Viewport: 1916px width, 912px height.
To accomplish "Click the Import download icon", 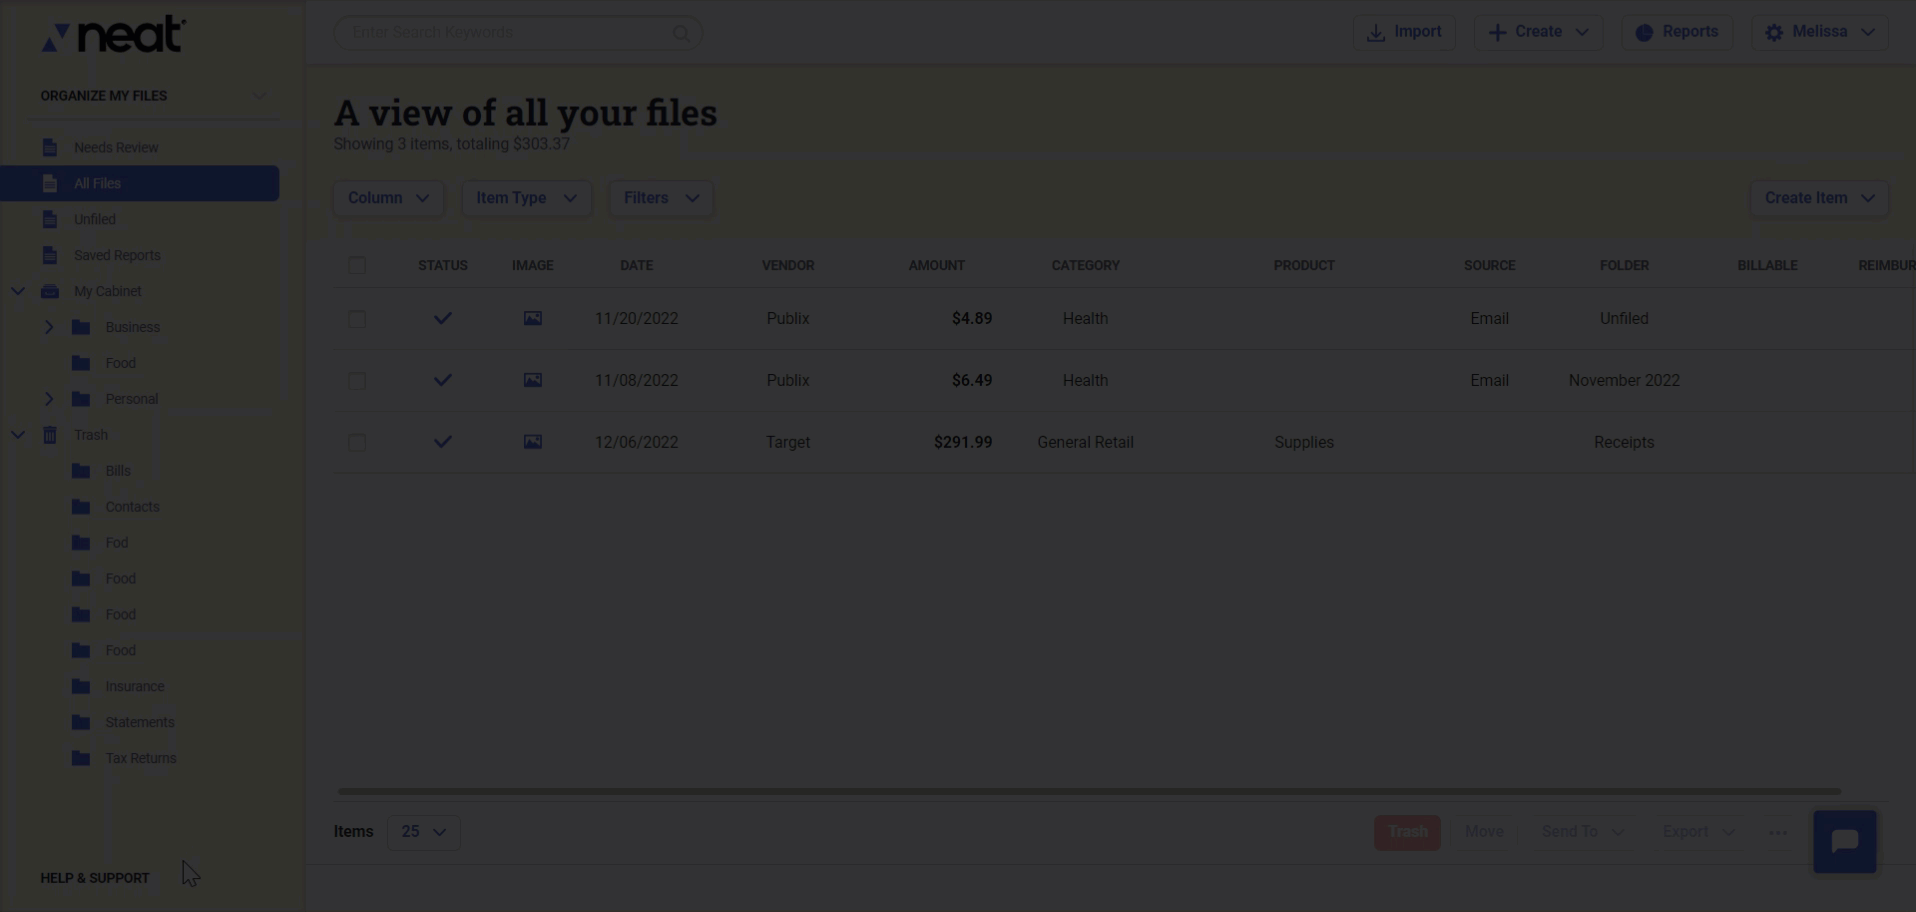I will point(1376,33).
